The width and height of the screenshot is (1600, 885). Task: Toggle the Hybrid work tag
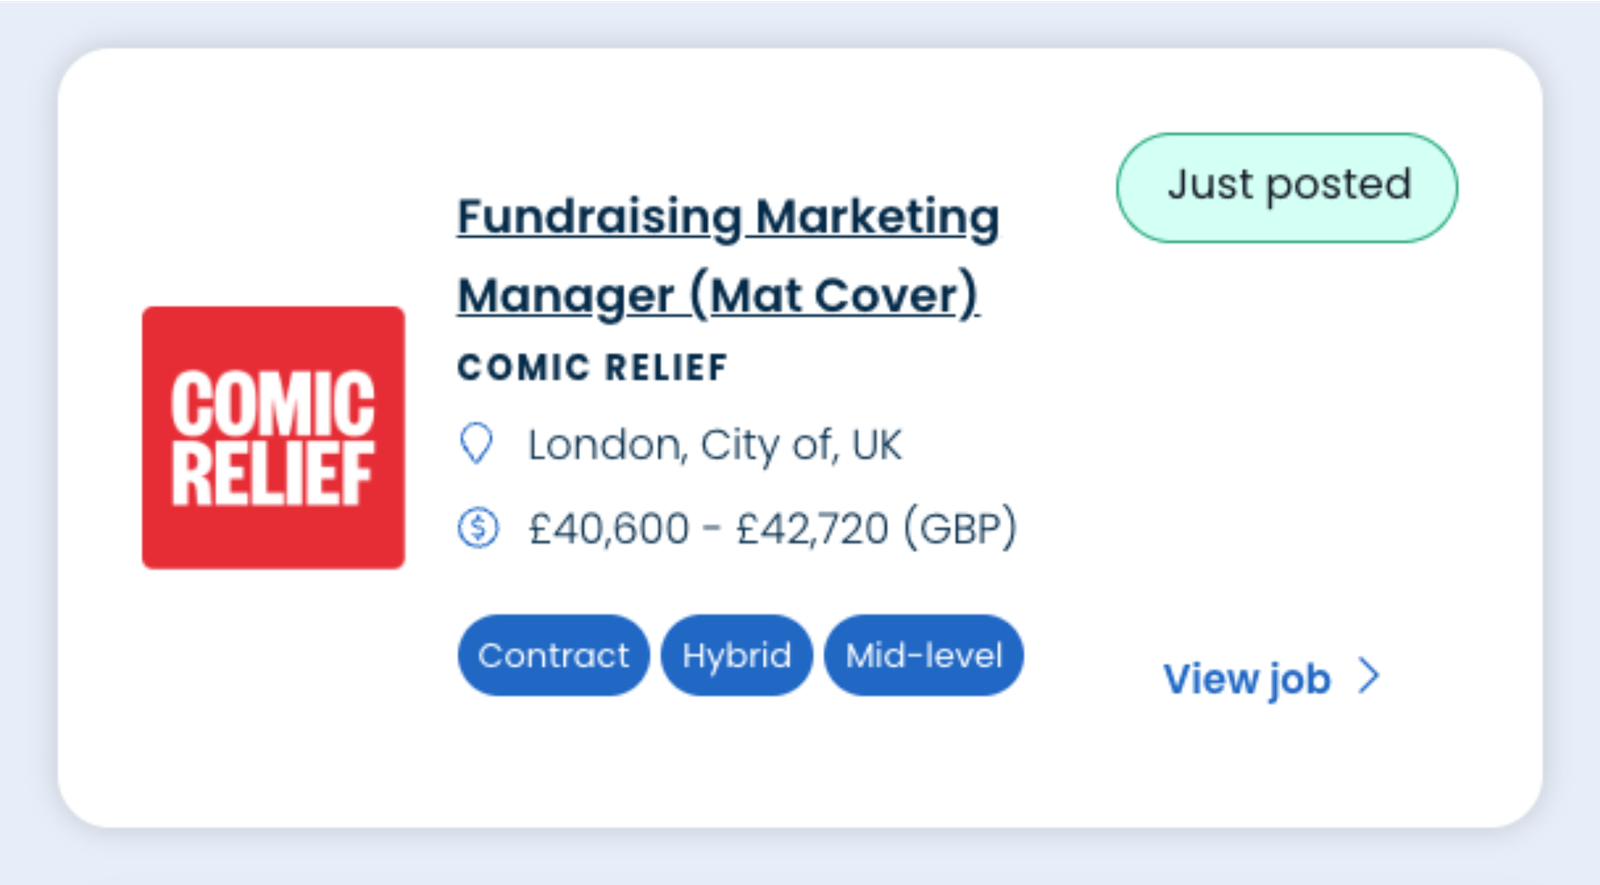tap(736, 655)
